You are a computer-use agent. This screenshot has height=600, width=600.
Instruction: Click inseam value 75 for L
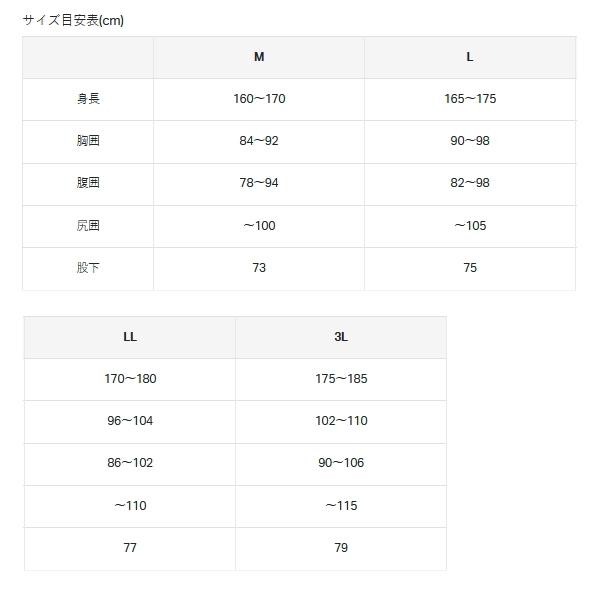[x=470, y=268]
